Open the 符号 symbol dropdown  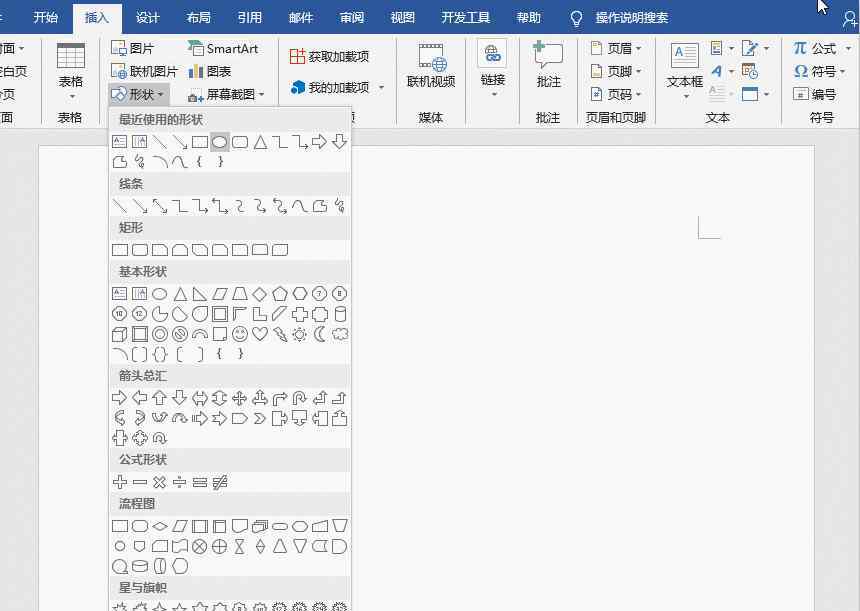point(820,71)
